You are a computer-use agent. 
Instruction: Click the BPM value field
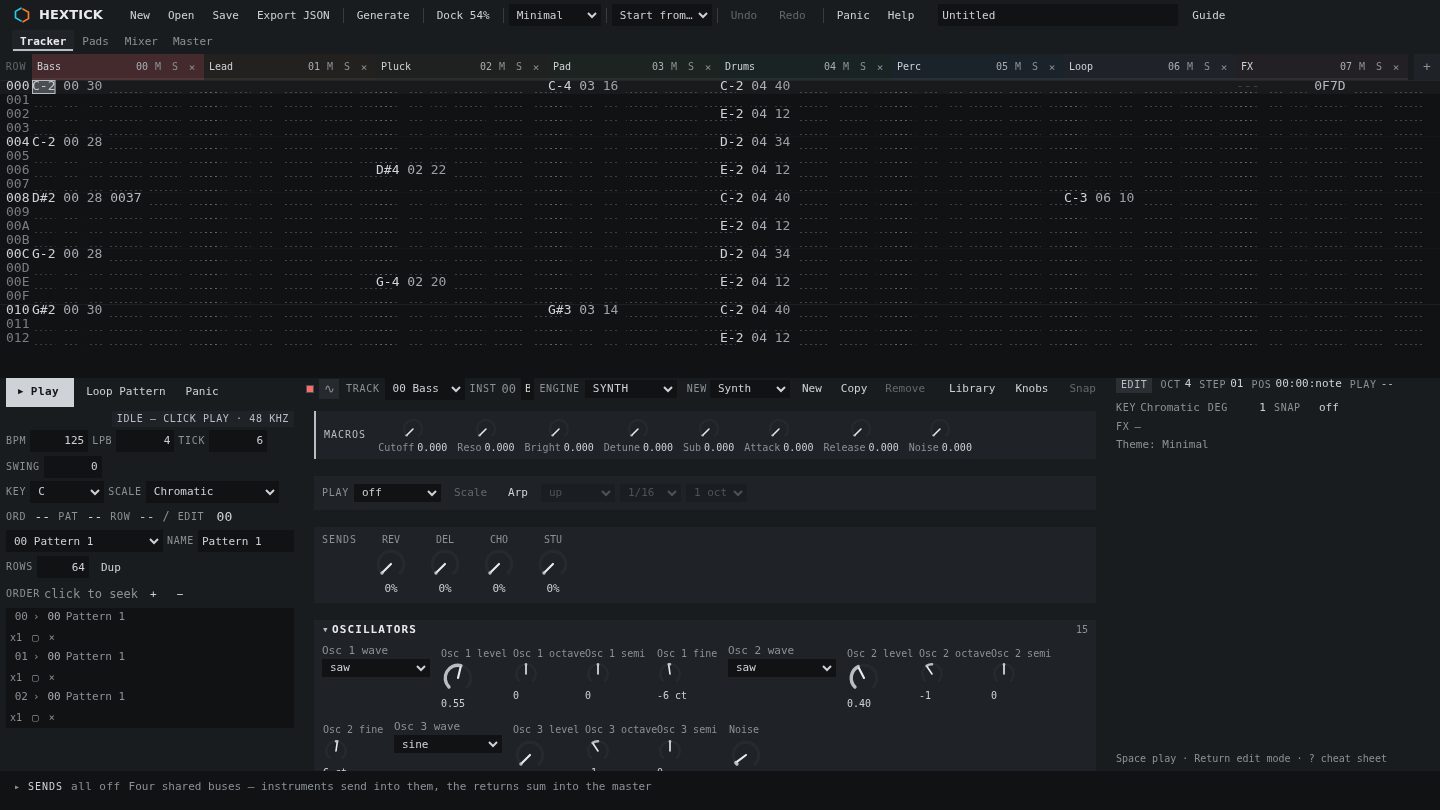(59, 441)
